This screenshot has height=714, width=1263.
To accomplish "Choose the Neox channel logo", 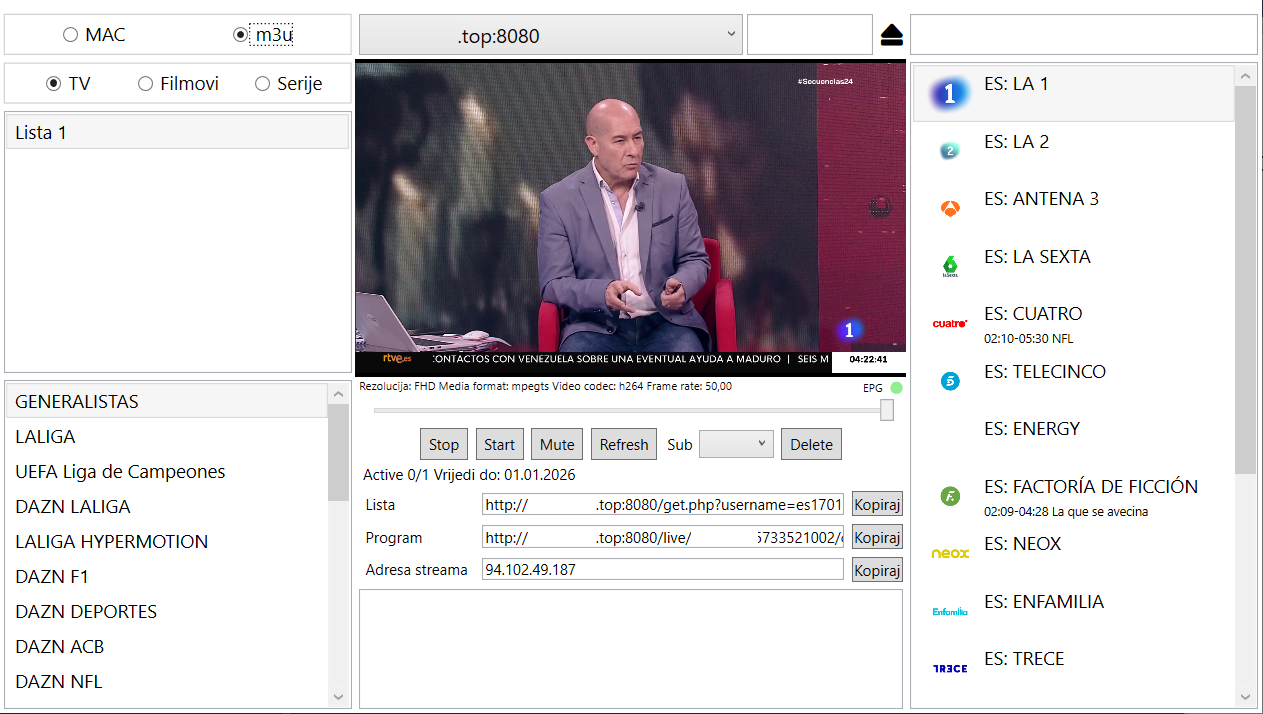I will pos(950,553).
